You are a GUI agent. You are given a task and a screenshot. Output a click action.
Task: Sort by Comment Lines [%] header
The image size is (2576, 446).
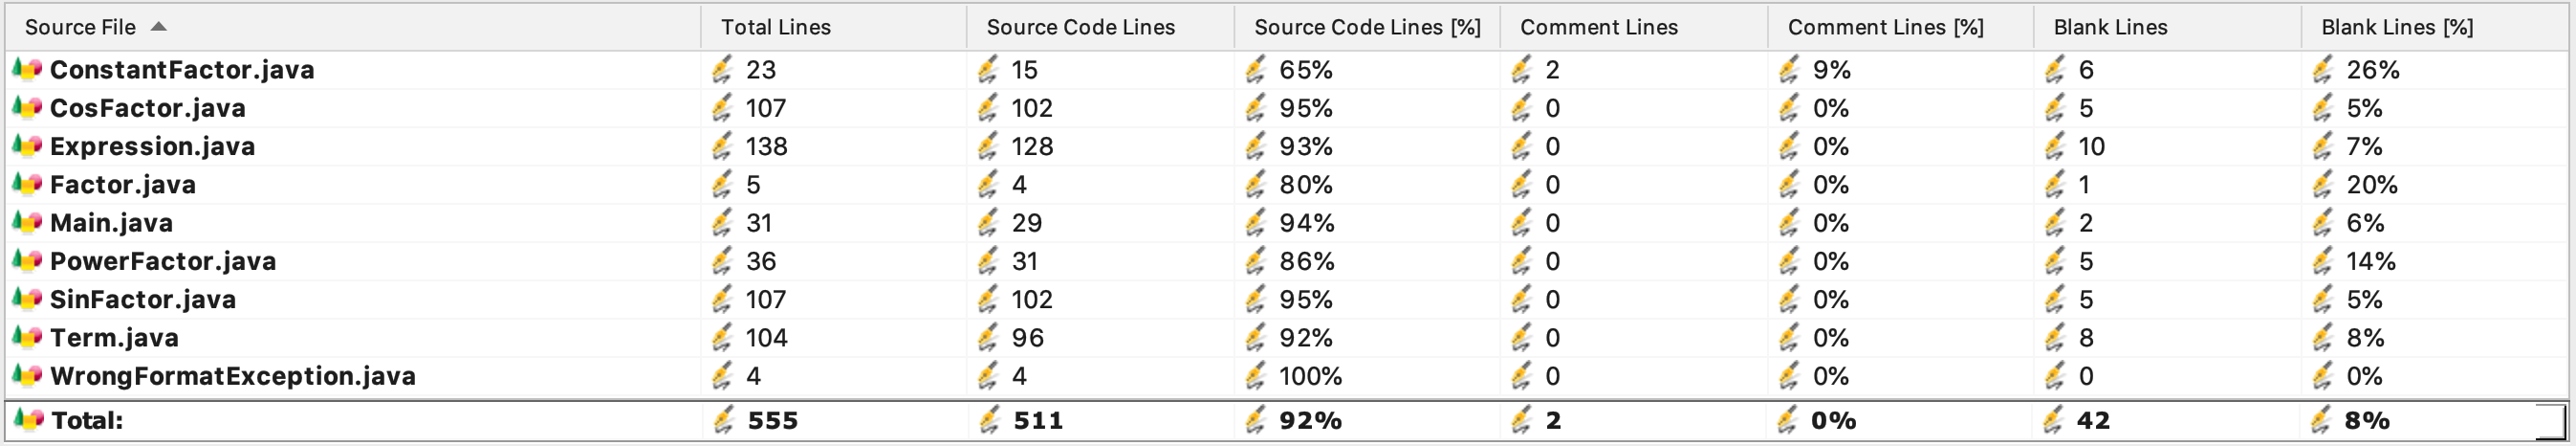point(1885,27)
